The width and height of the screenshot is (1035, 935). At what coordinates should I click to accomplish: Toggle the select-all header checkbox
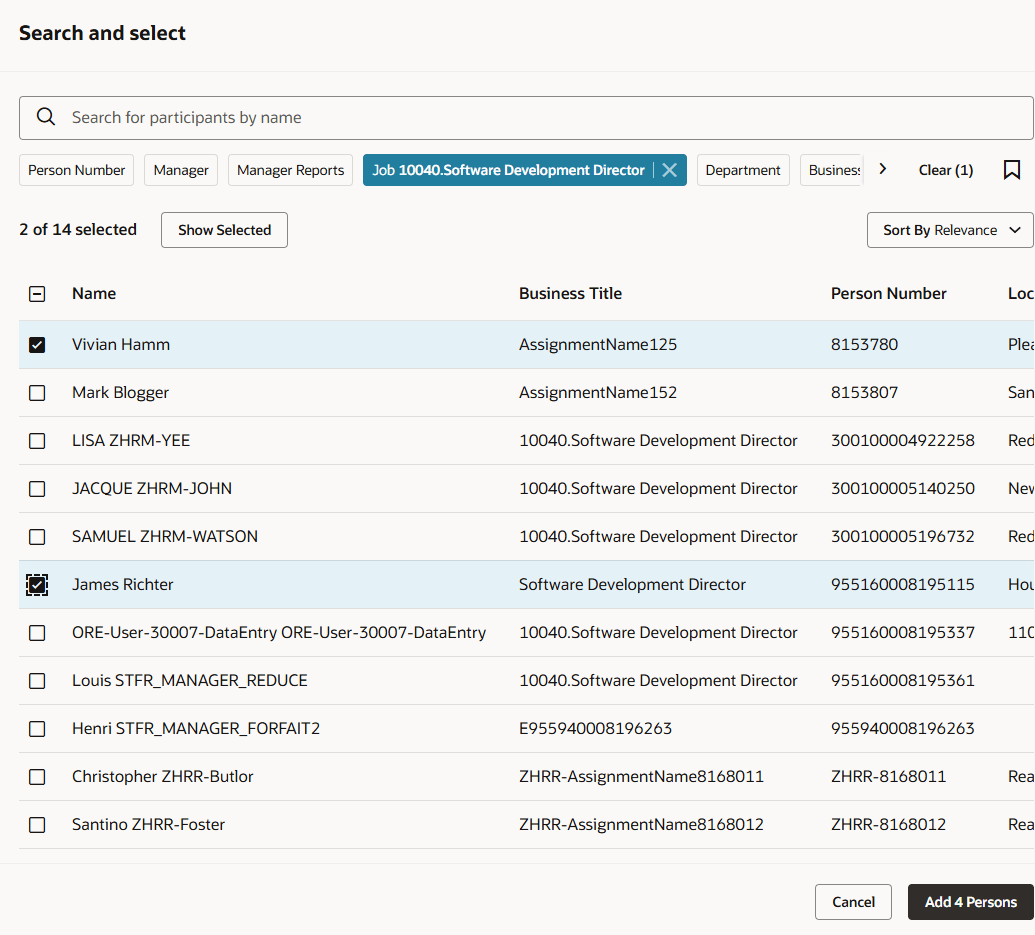(x=37, y=294)
